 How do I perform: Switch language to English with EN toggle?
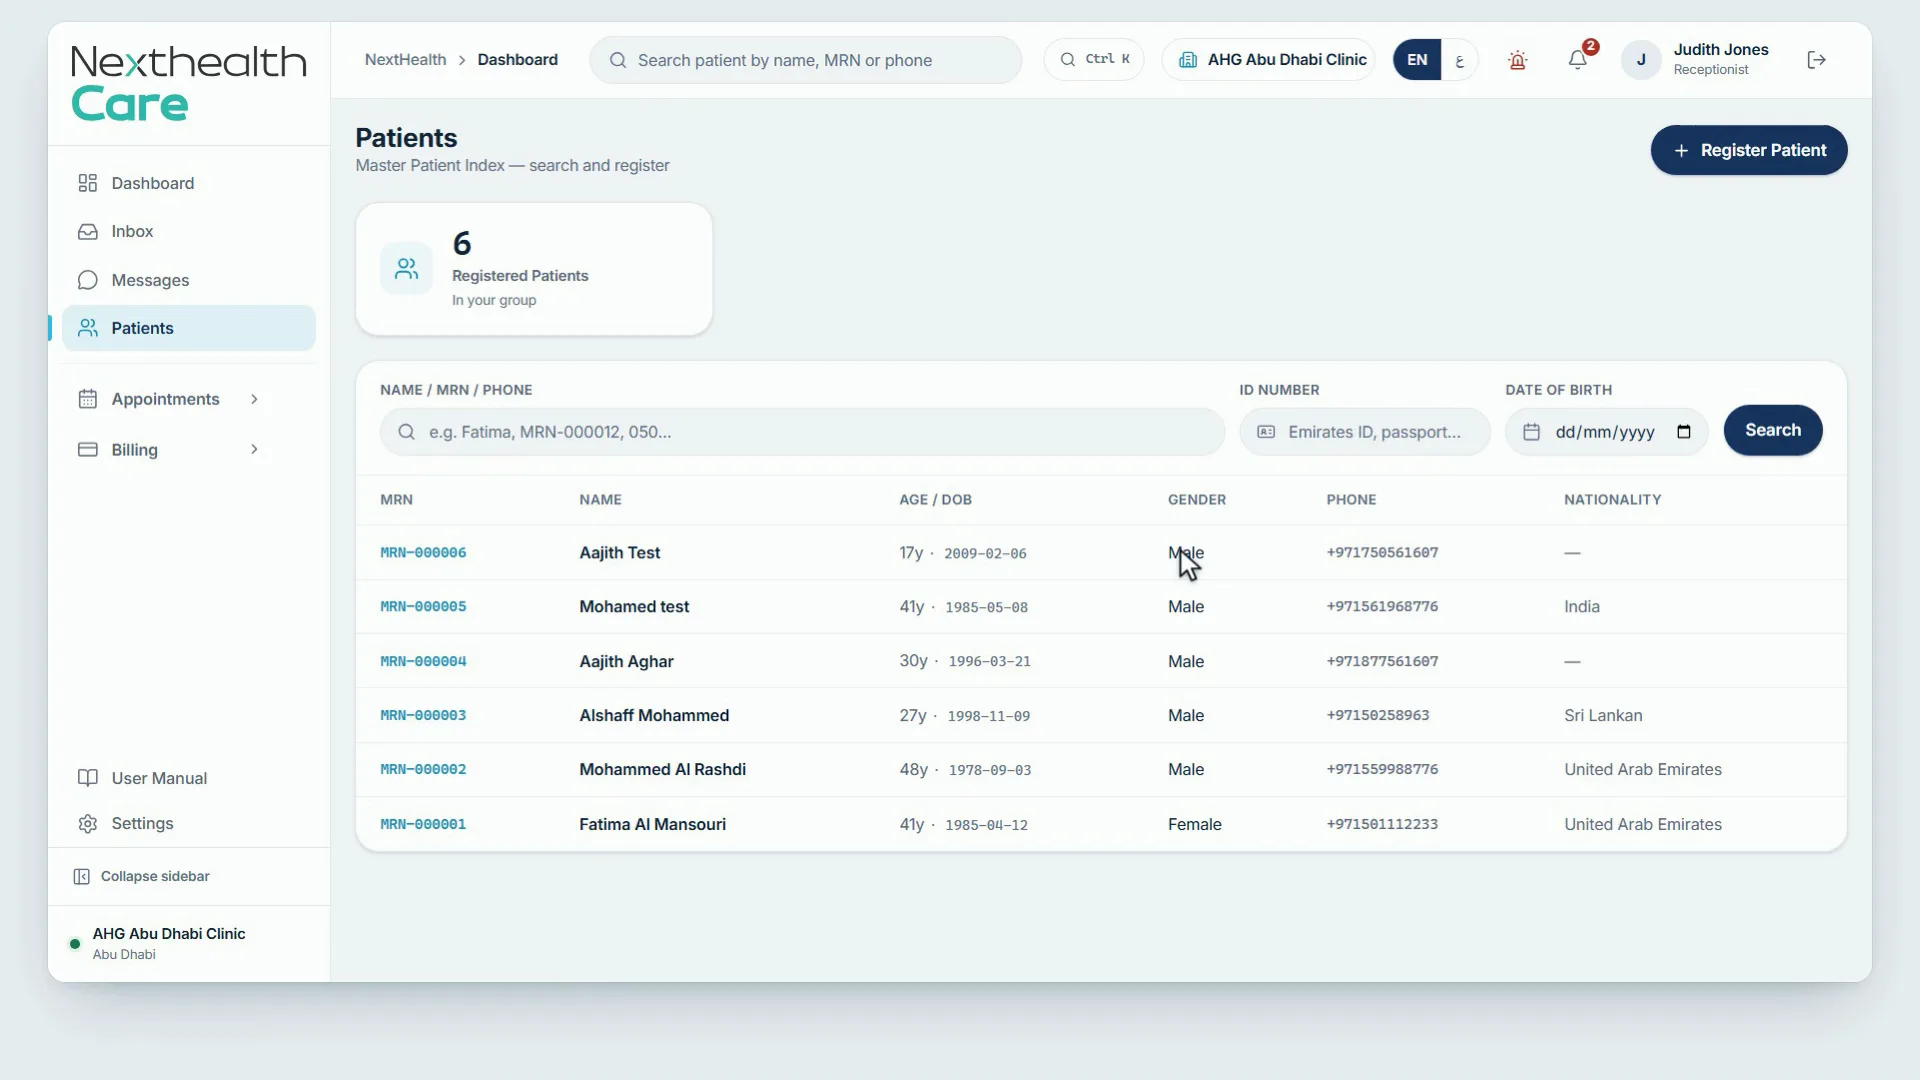coord(1417,60)
